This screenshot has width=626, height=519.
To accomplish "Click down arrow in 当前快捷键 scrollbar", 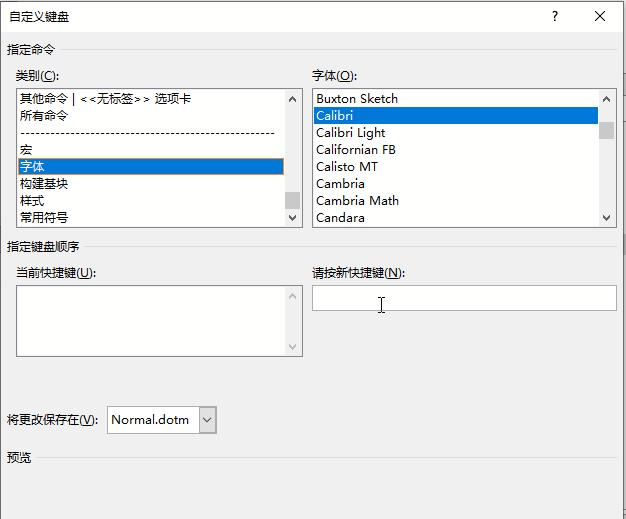I will [x=292, y=346].
